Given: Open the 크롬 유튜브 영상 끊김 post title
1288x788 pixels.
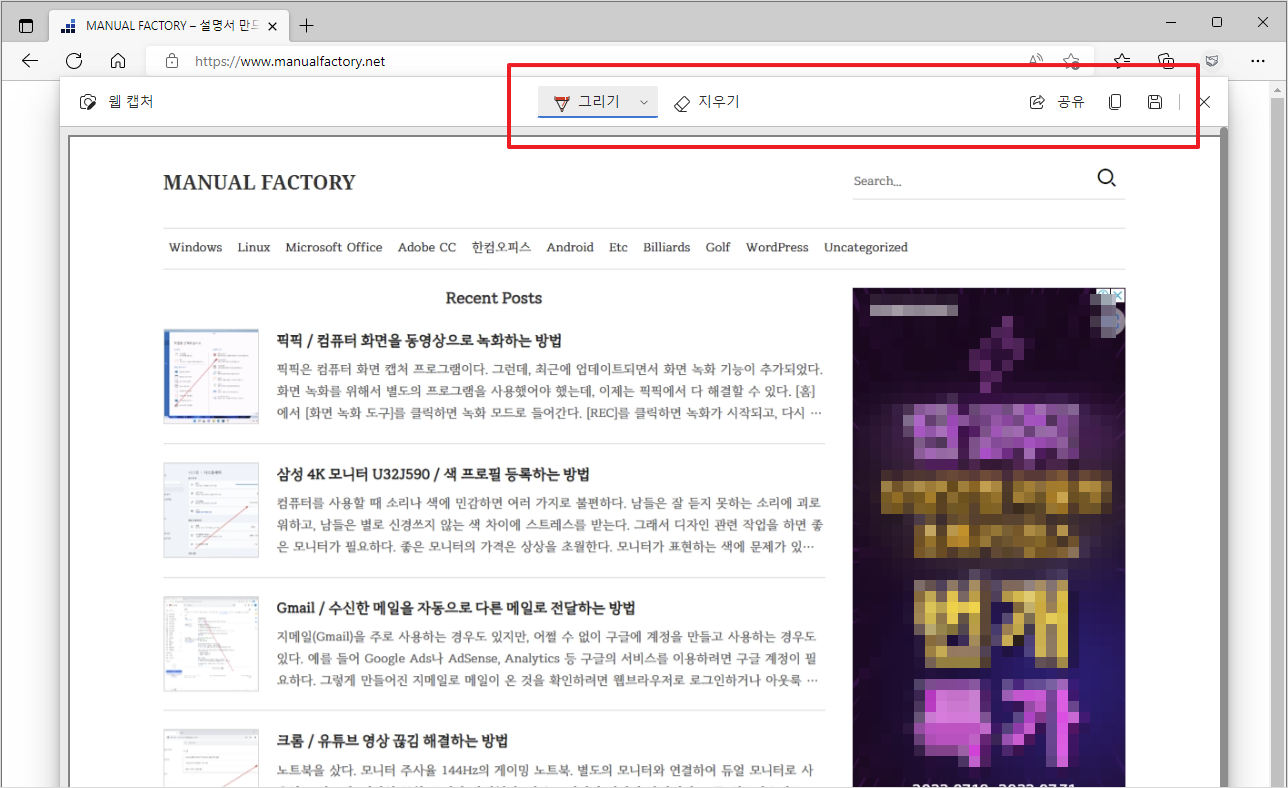Looking at the screenshot, I should (x=393, y=741).
